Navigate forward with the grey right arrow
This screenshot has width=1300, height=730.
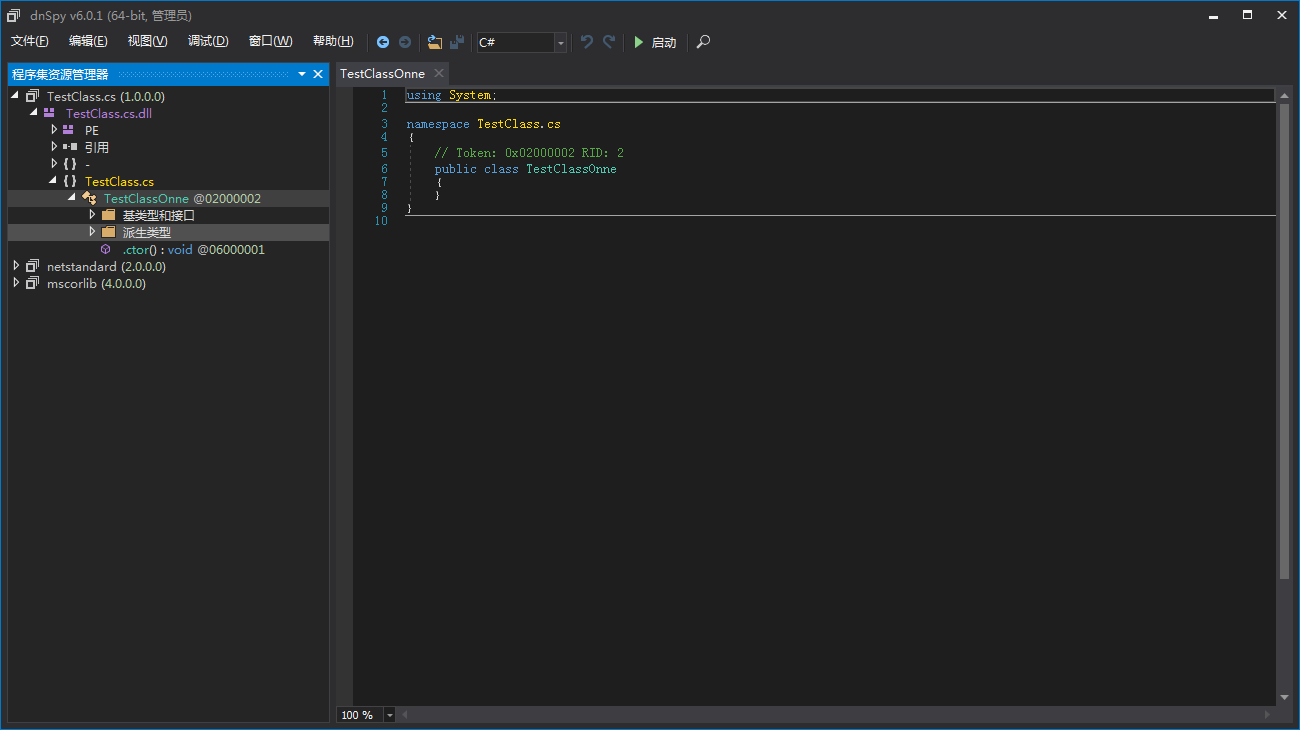[405, 42]
